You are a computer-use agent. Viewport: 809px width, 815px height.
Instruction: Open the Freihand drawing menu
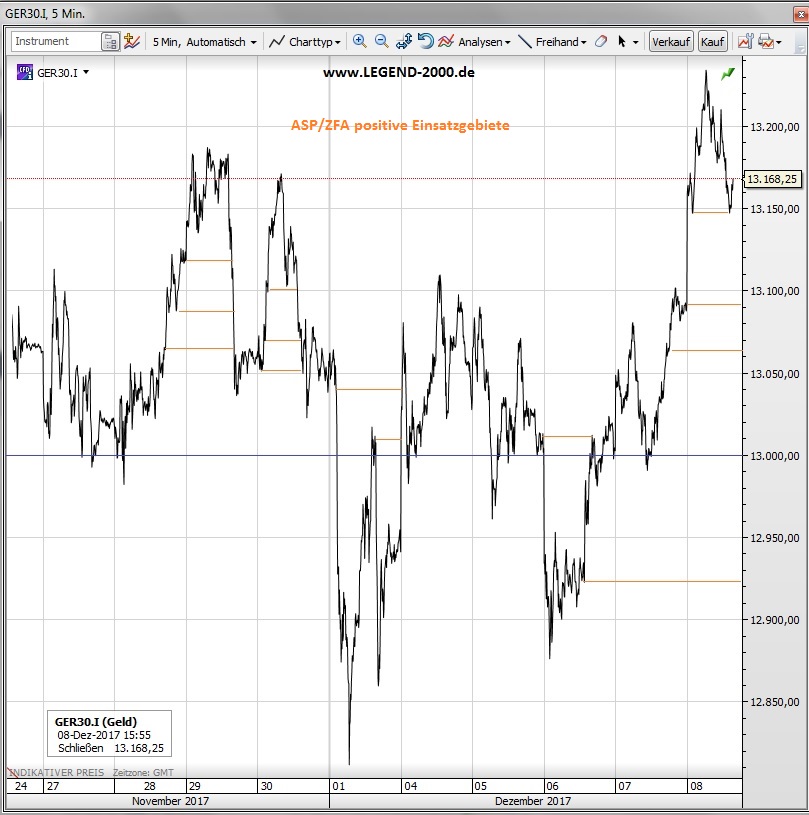tap(553, 42)
